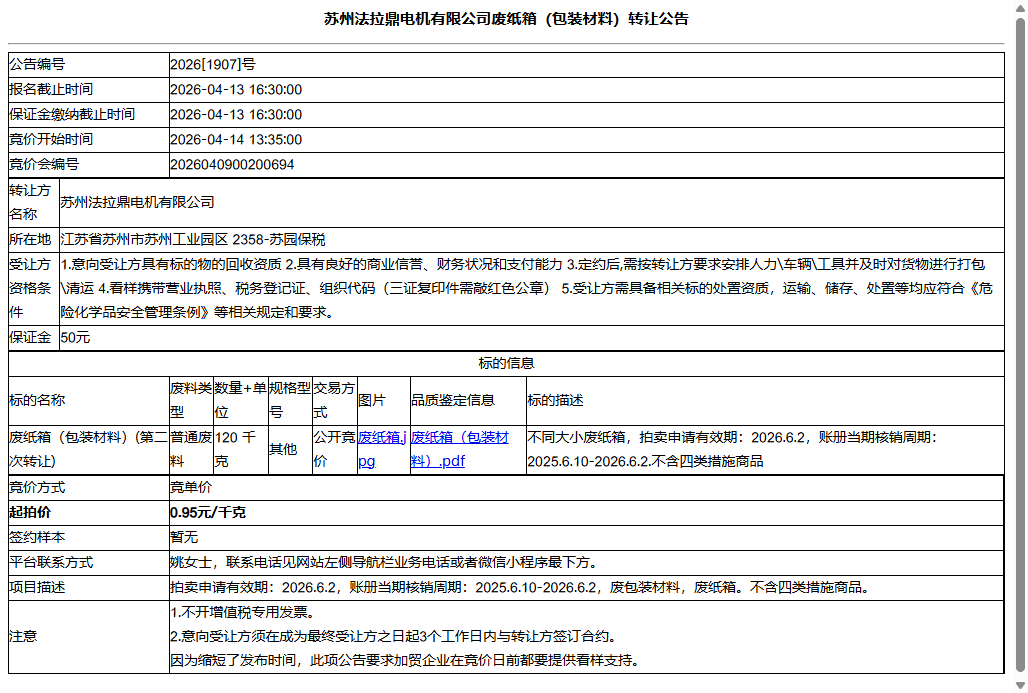Viewport: 1028px width, 693px height.
Task: Click the page title 苏州法拉鼎电机有限公司废纸箱转让公告
Action: point(506,19)
